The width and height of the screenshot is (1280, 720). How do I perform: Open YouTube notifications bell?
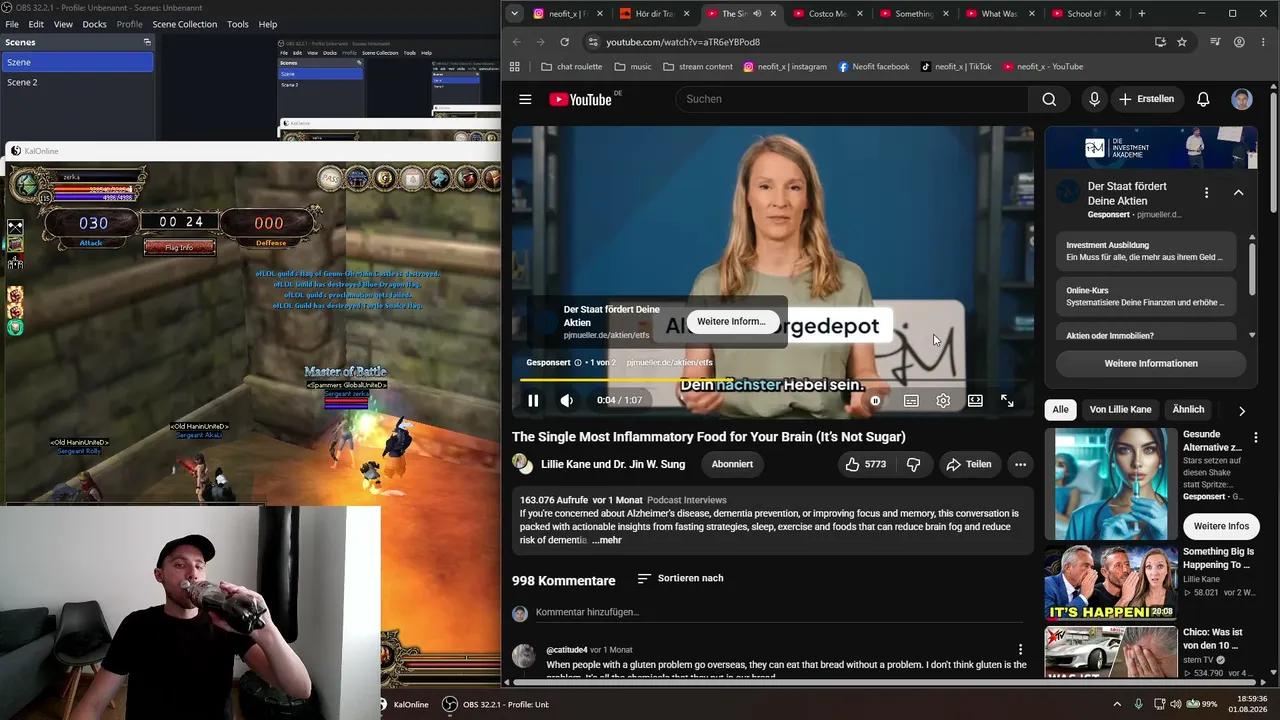pos(1203,99)
